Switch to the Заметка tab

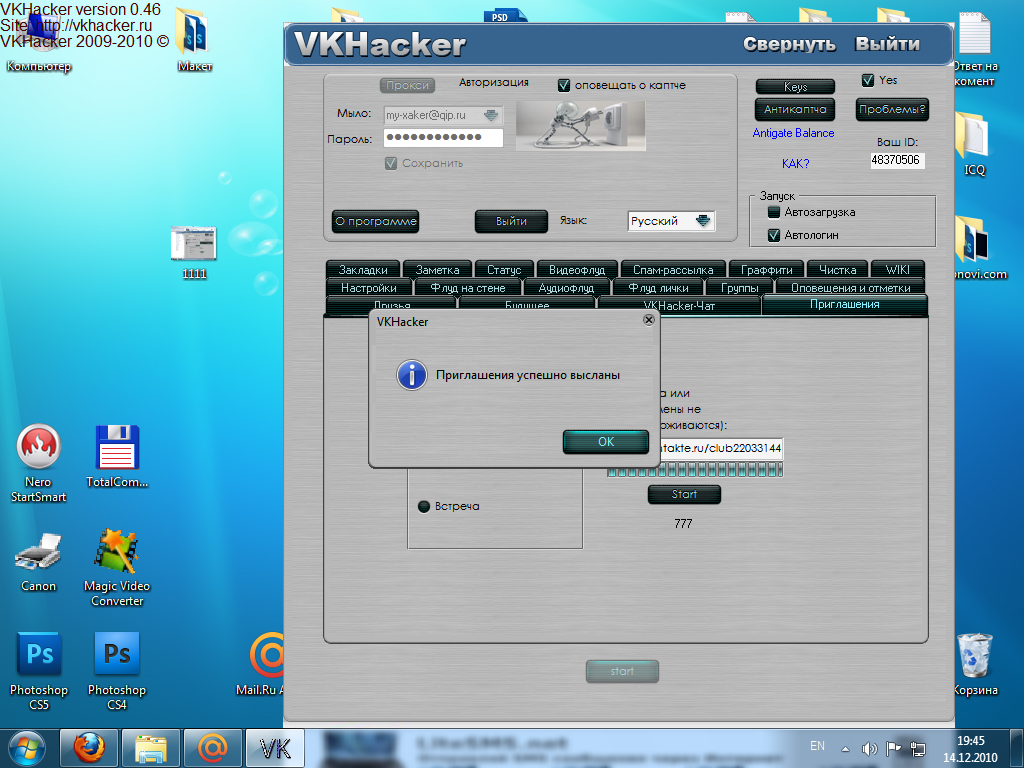click(x=438, y=270)
